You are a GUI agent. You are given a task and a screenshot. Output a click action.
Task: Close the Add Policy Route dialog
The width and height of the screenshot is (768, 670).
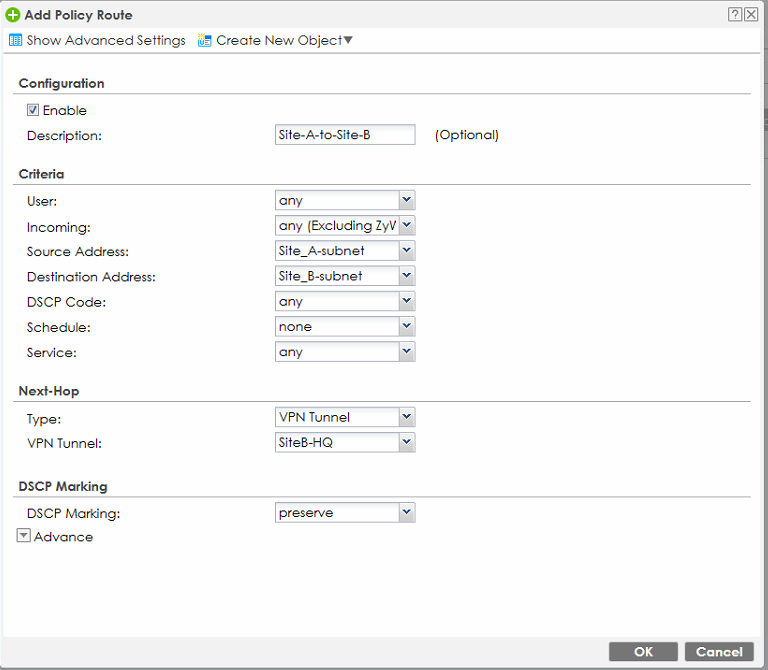point(750,14)
